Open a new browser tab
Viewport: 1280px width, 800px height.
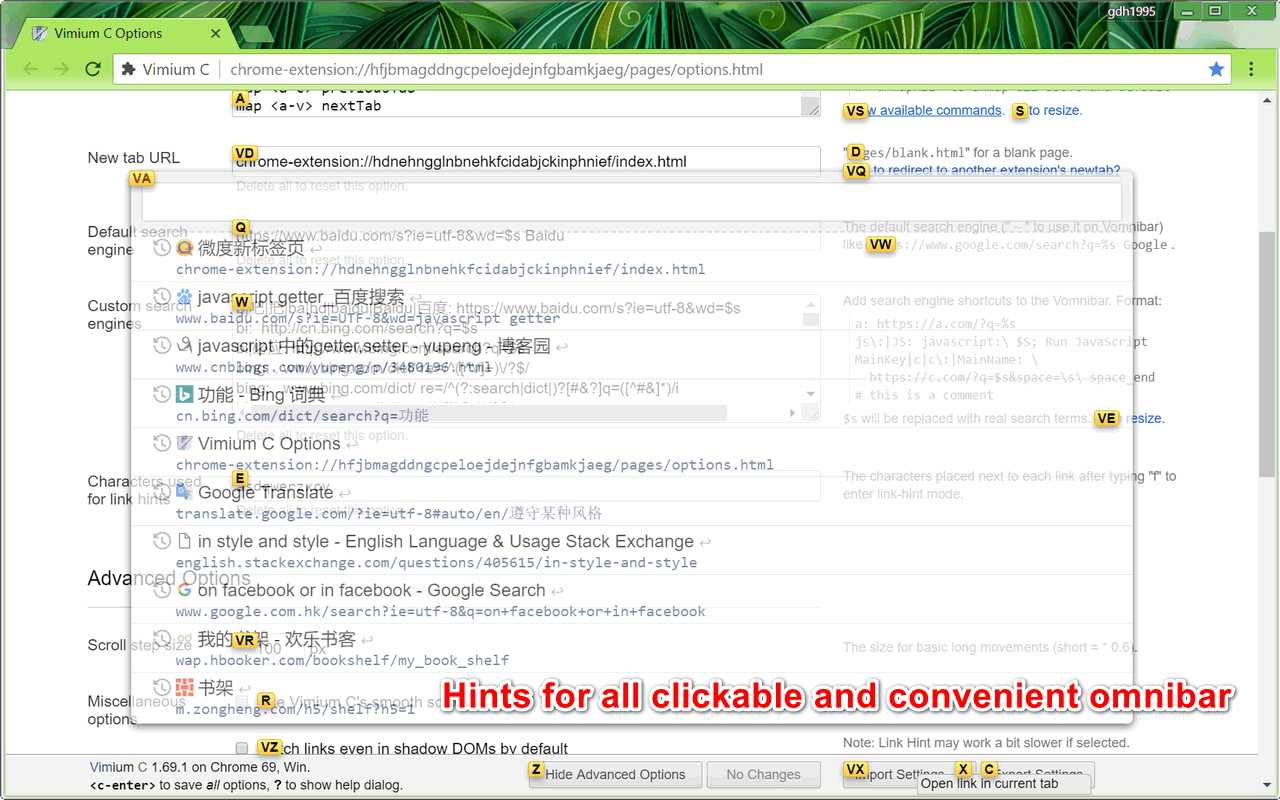(x=256, y=35)
